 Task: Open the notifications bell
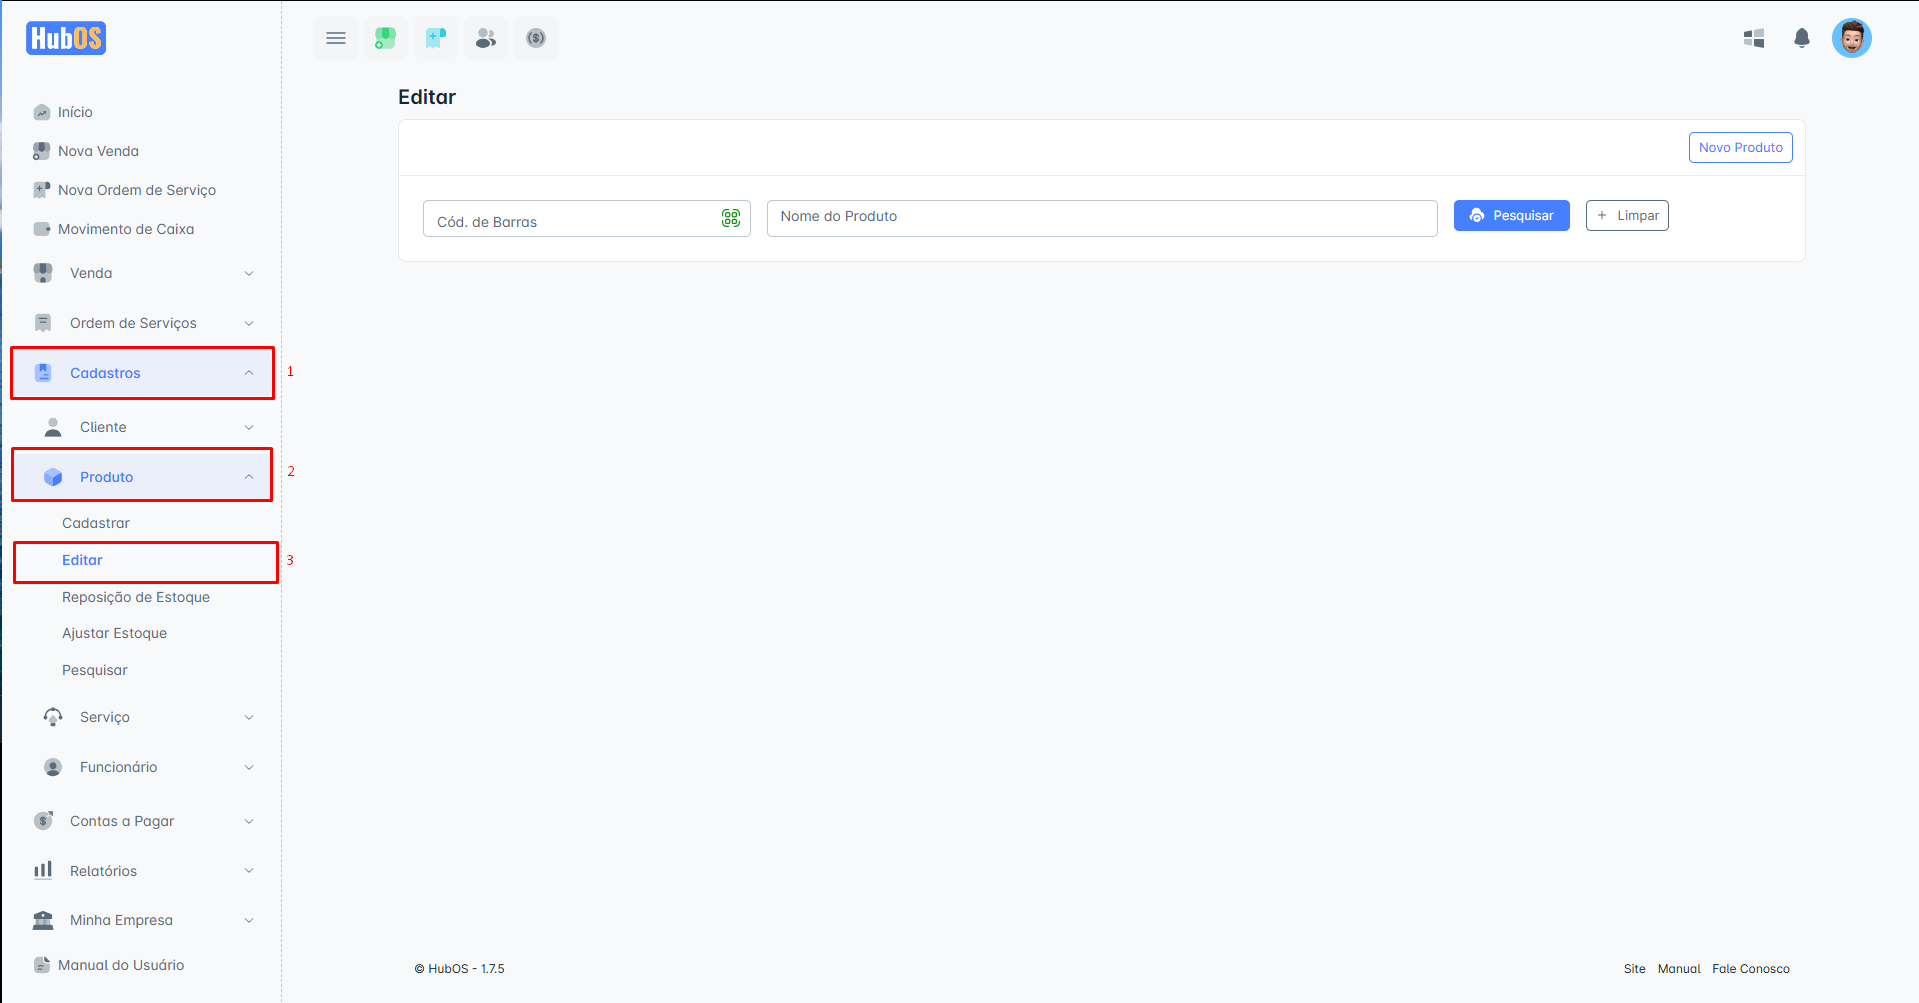[1801, 38]
